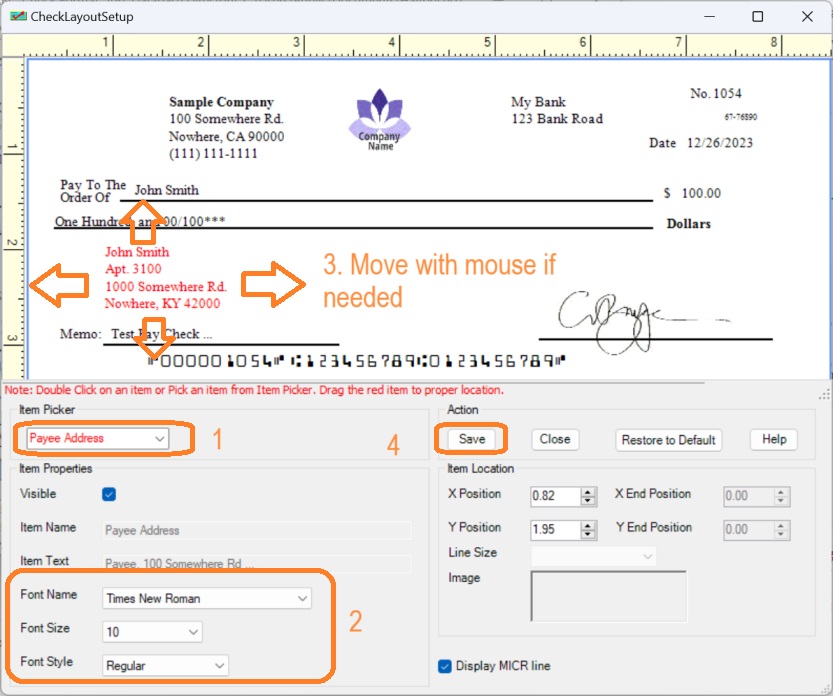The height and width of the screenshot is (696, 833).
Task: Expand the Font Size dropdown
Action: click(191, 631)
